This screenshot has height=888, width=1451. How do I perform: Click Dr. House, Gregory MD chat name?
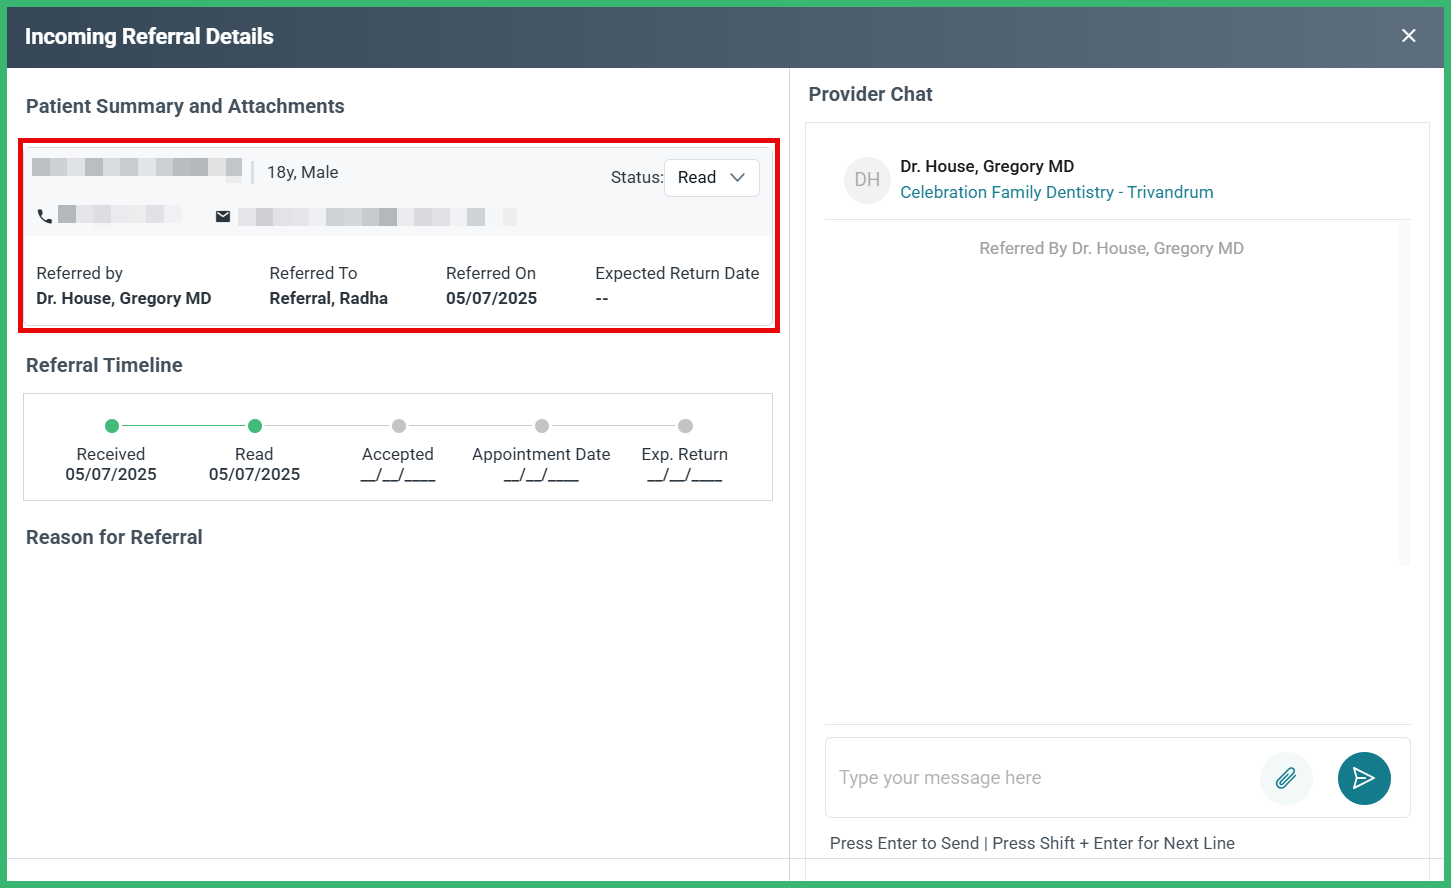point(987,166)
